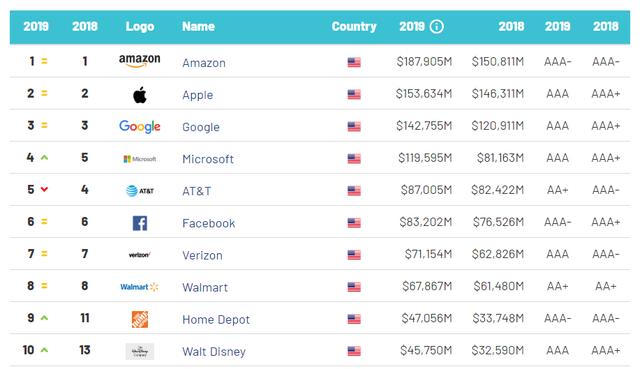640x369 pixels.
Task: Open the Walt Disney name link
Action: click(214, 351)
